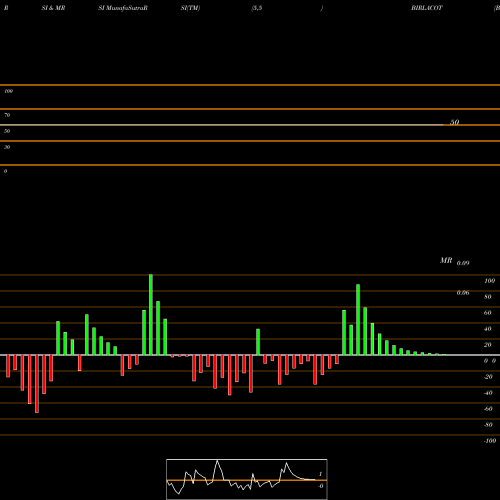The image size is (500, 500).
Task: Click the BIRLACOT symbol label
Action: [427, 8]
